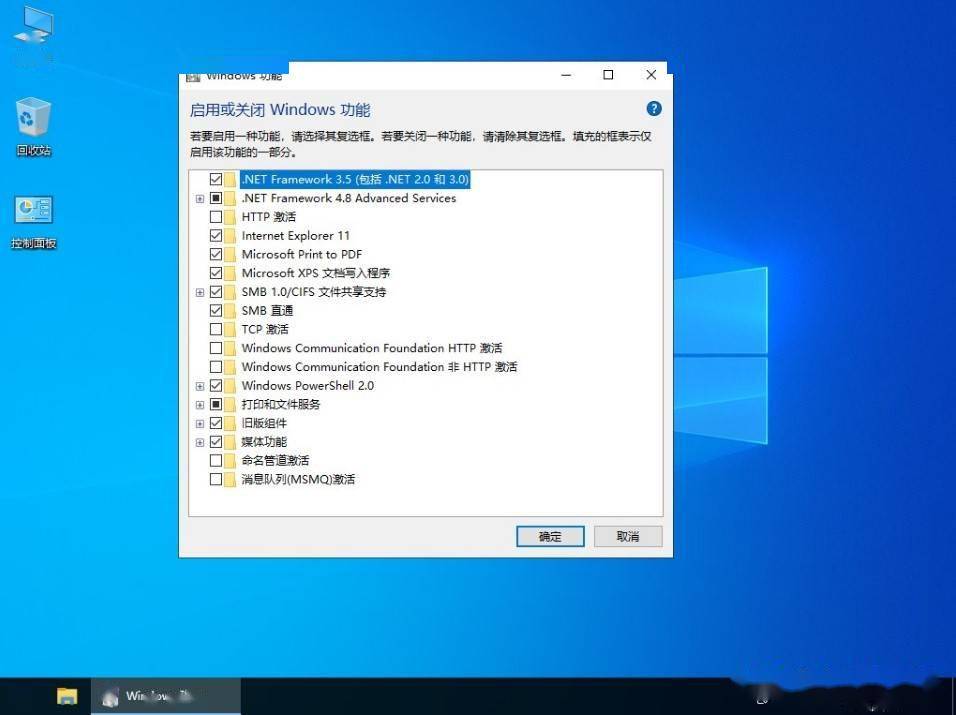Check the TCP 激活 checkbox

tap(216, 329)
